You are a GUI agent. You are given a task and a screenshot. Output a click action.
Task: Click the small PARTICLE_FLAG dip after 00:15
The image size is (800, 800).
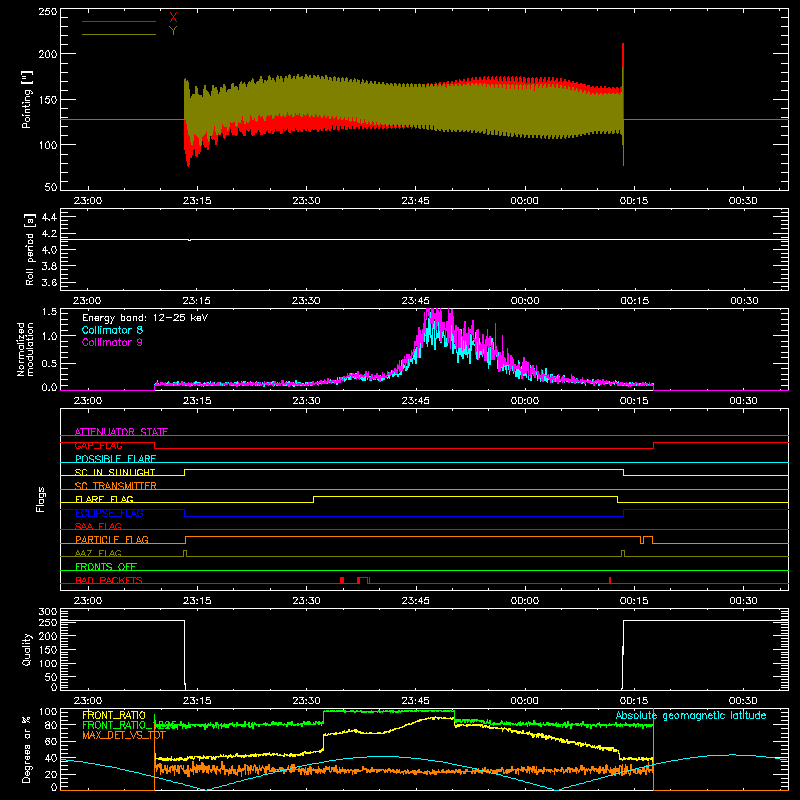click(642, 540)
